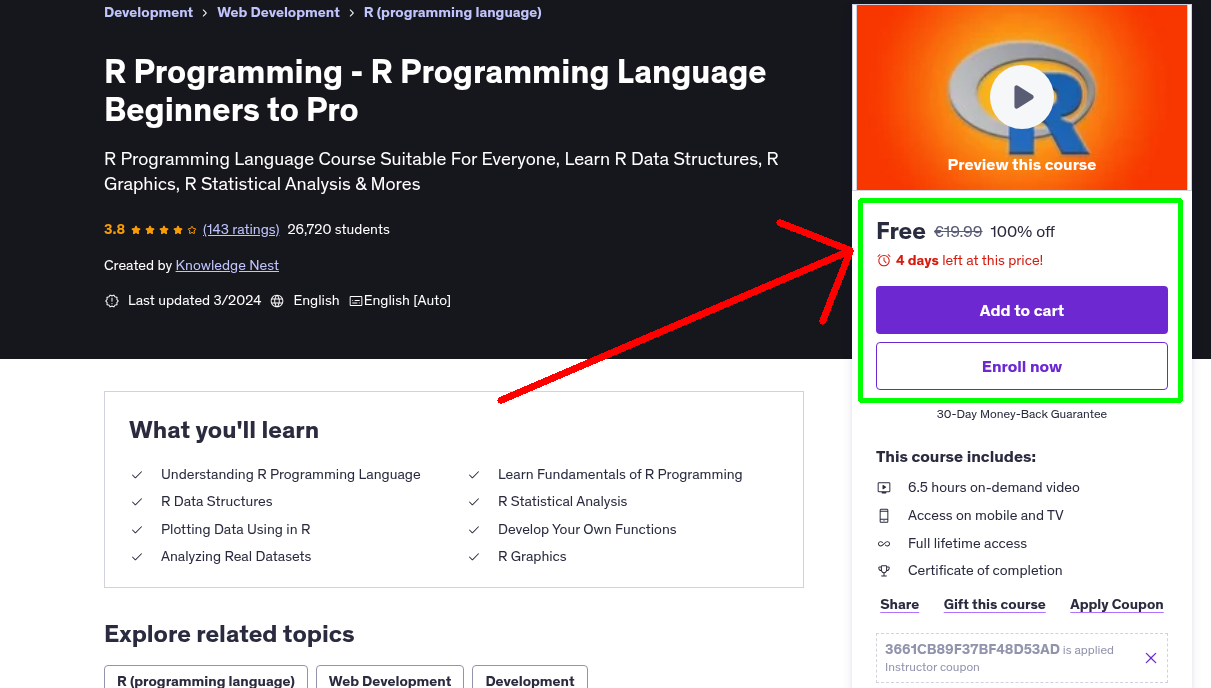Click the infinity lifetime access icon
Image resolution: width=1211 pixels, height=688 pixels.
884,543
